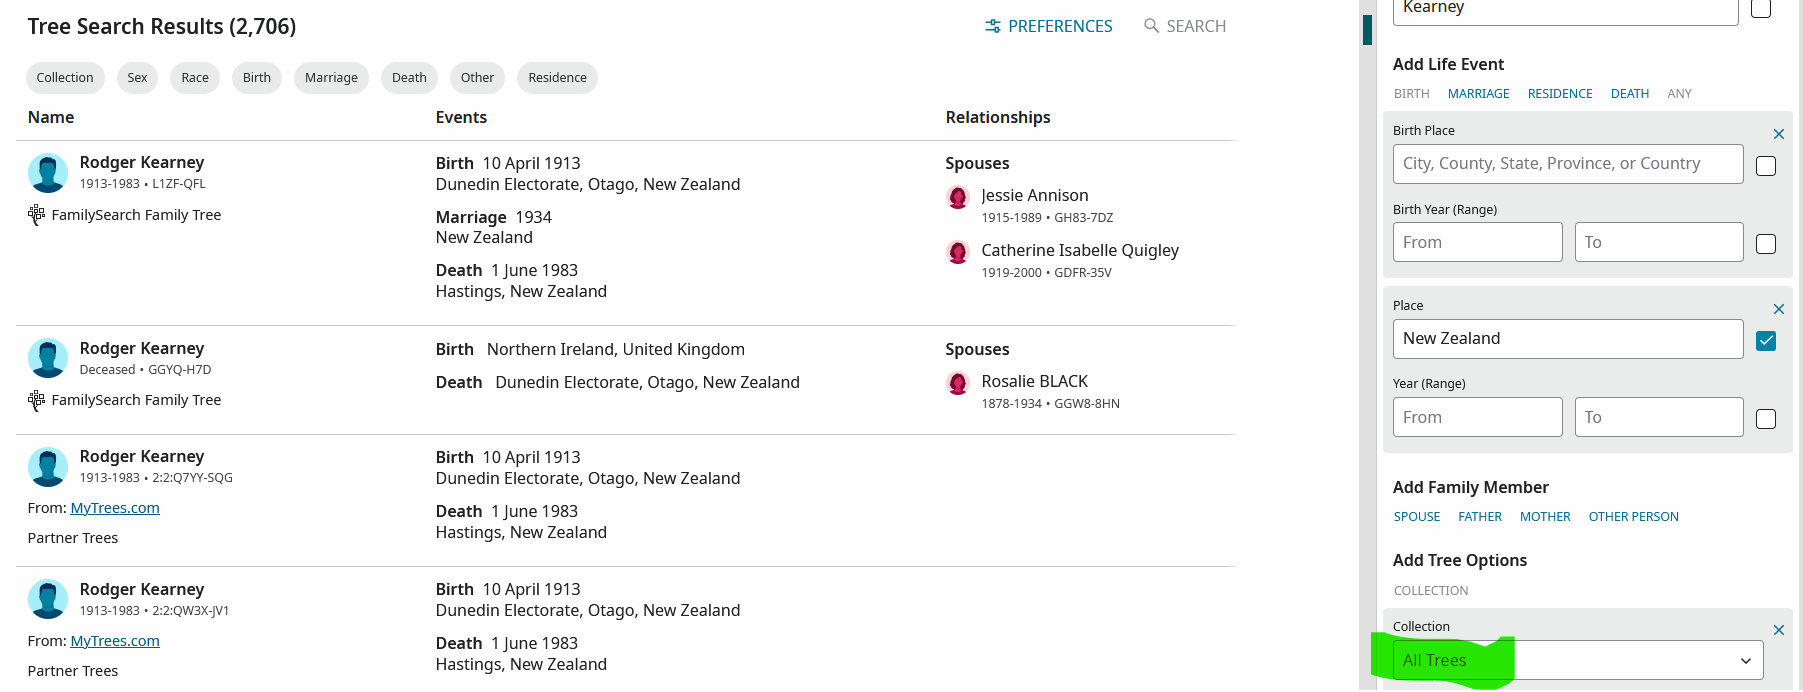Check the Birth Year range exact checkbox
The height and width of the screenshot is (692, 1803).
click(x=1766, y=244)
